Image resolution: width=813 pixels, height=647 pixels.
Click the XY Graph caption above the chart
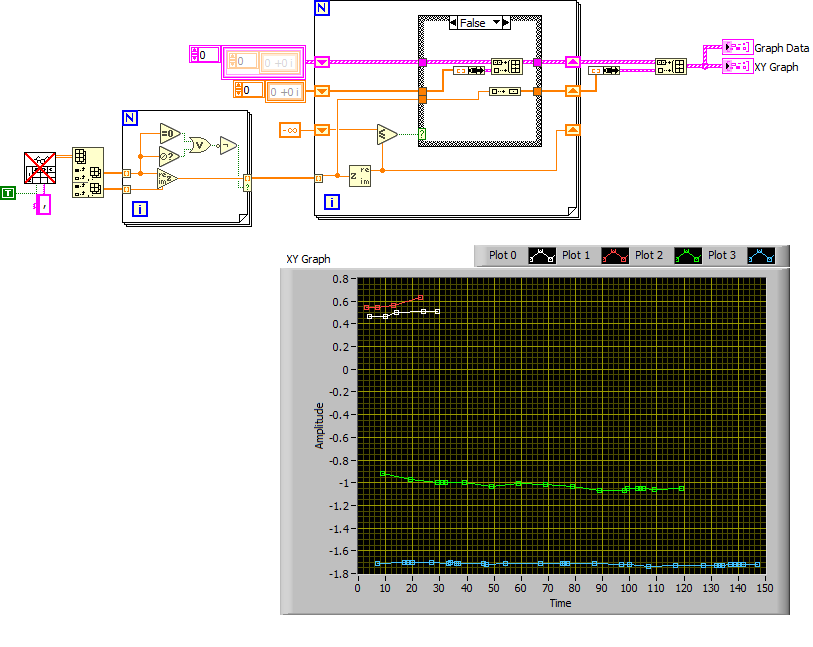click(308, 259)
